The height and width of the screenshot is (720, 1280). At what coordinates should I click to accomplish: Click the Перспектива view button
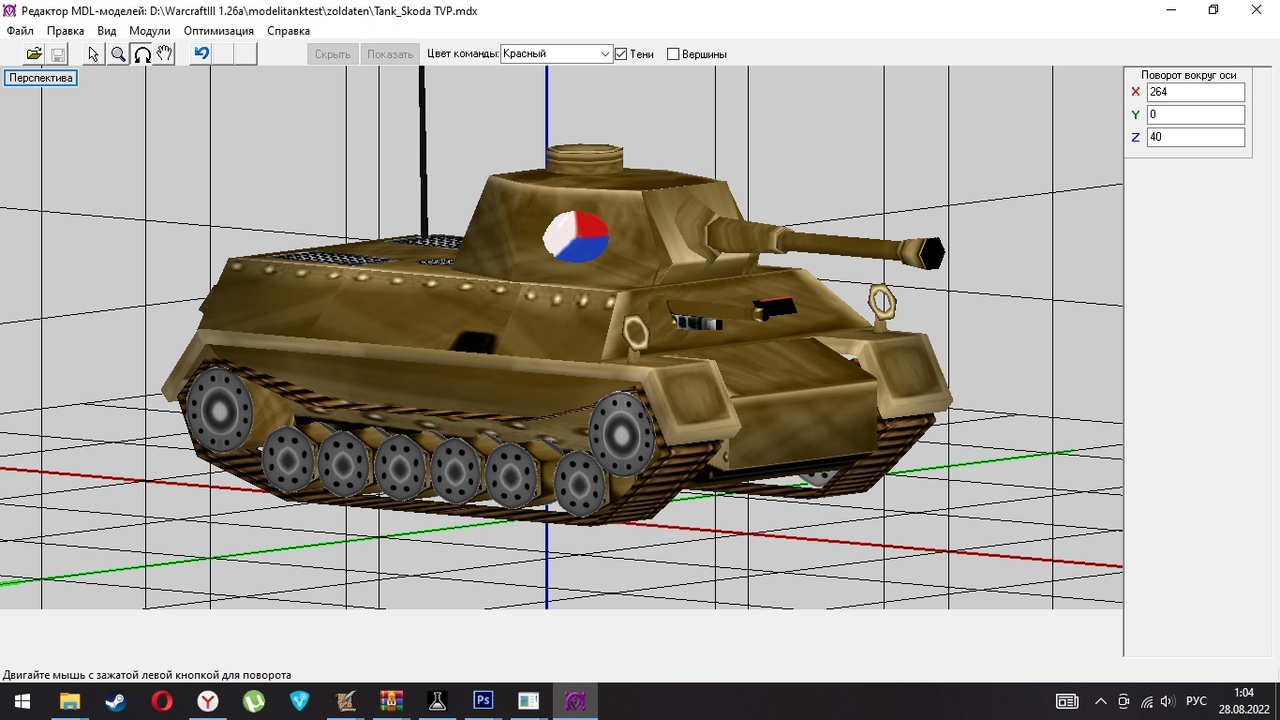point(41,78)
